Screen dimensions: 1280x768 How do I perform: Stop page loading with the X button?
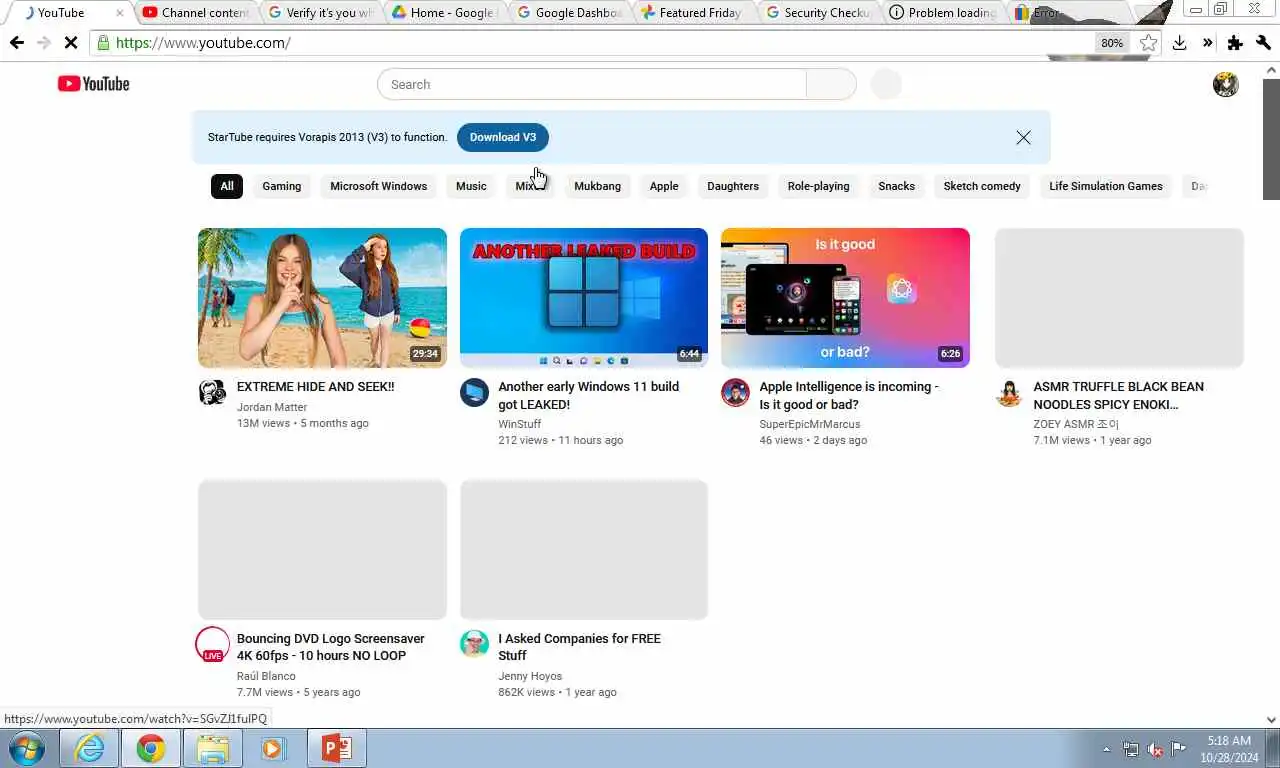click(x=70, y=43)
